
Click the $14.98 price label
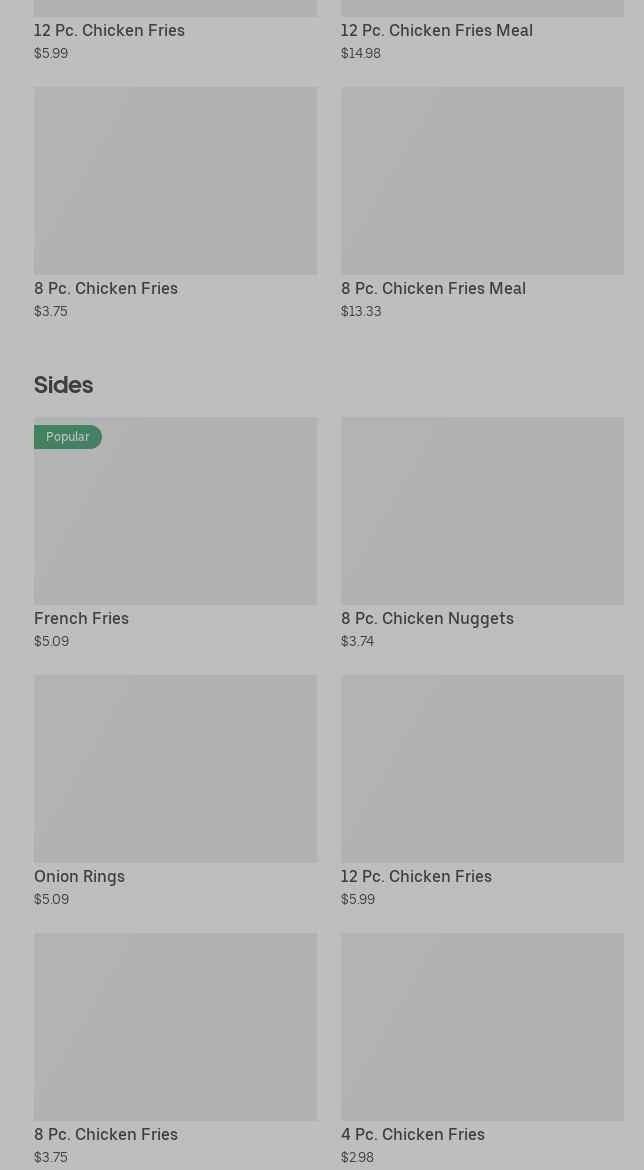pos(361,53)
